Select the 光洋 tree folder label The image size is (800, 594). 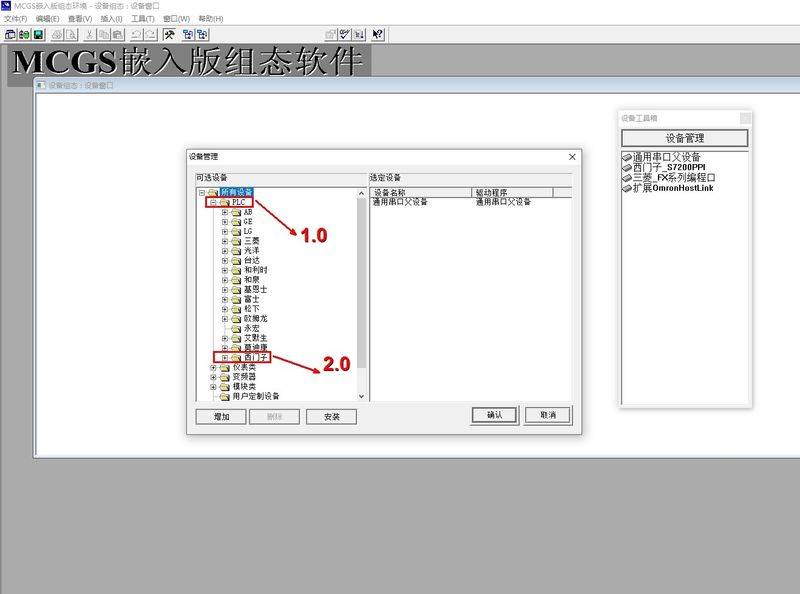point(252,251)
